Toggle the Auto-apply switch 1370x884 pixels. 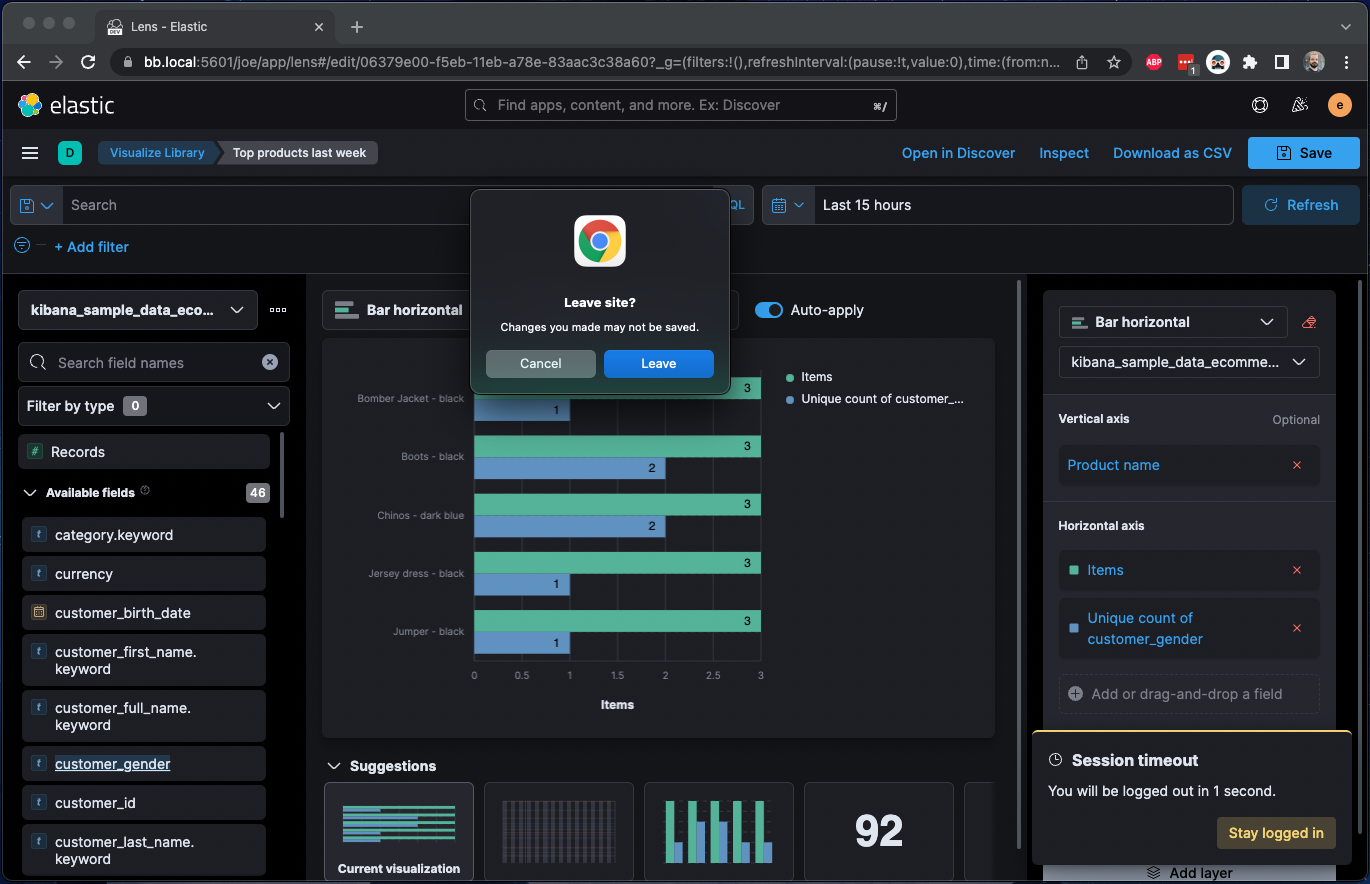click(x=769, y=310)
